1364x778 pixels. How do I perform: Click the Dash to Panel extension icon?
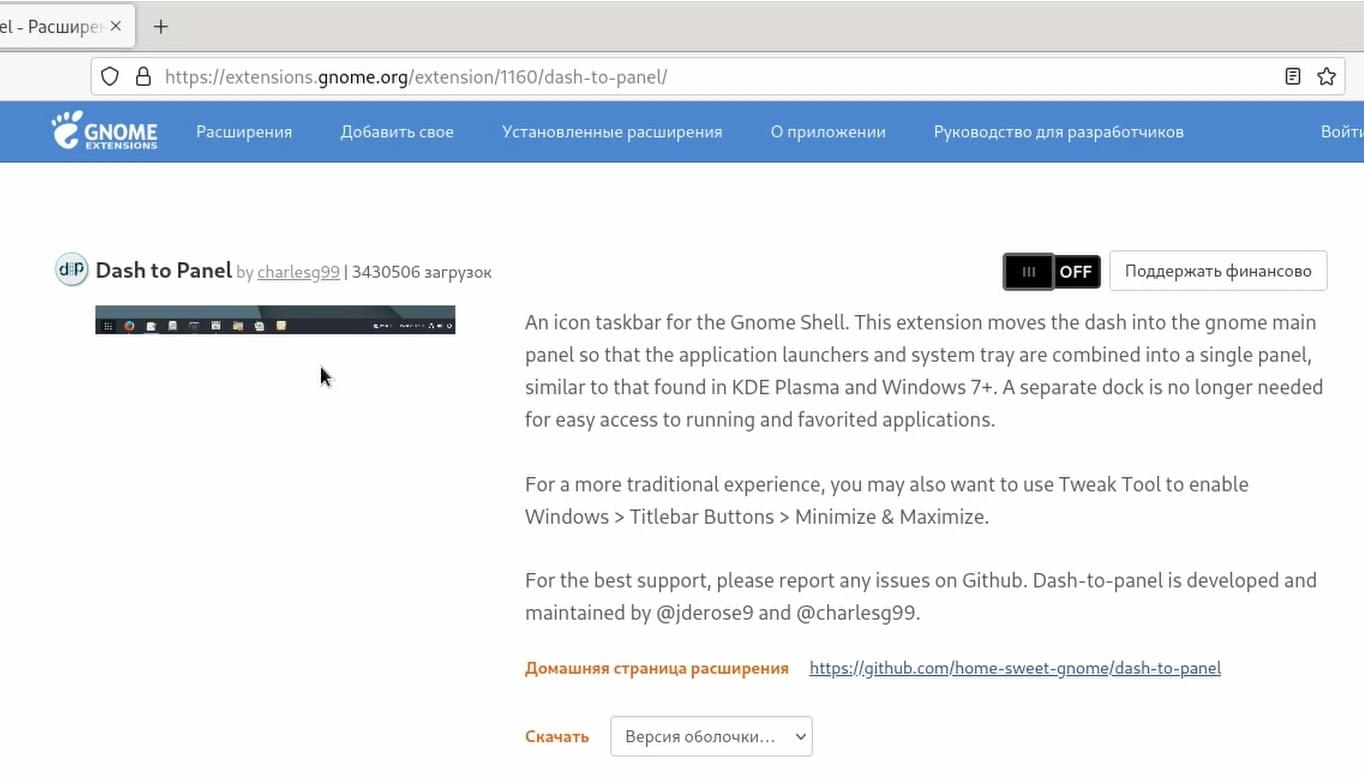71,270
